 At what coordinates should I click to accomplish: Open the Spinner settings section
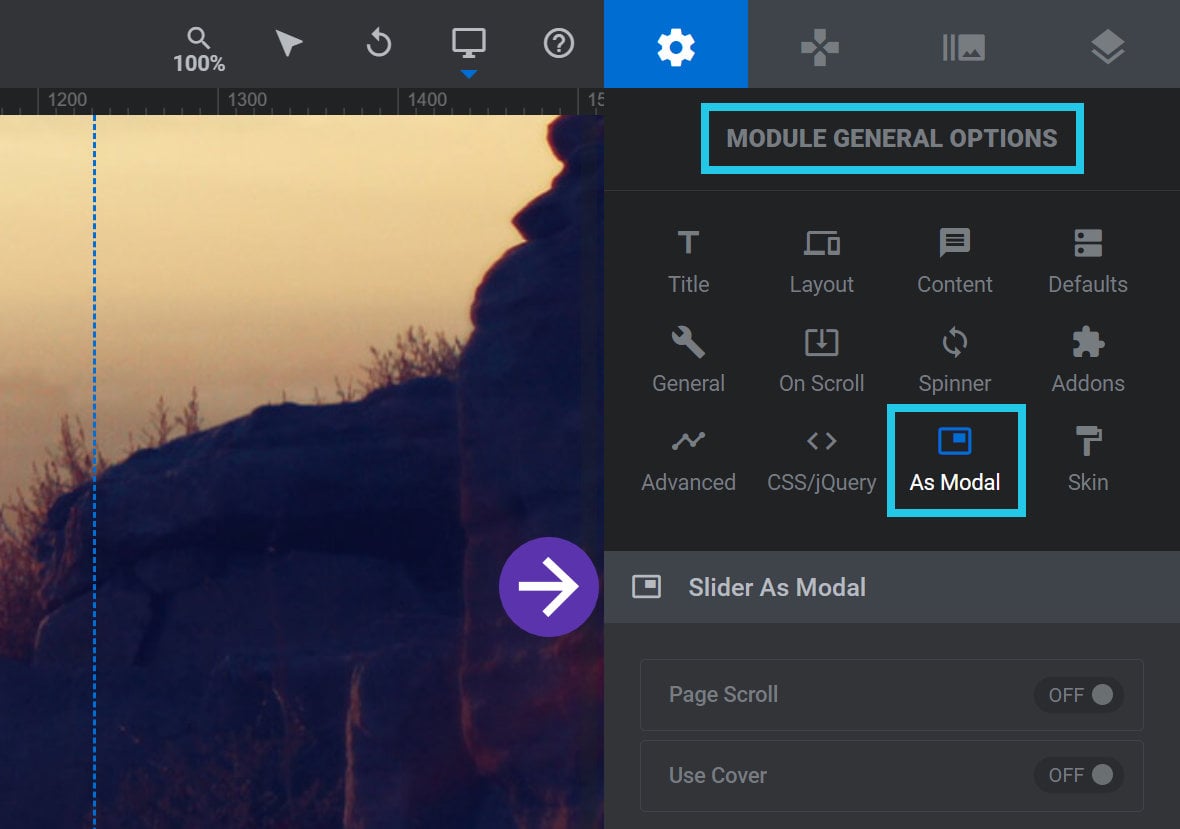(x=955, y=360)
